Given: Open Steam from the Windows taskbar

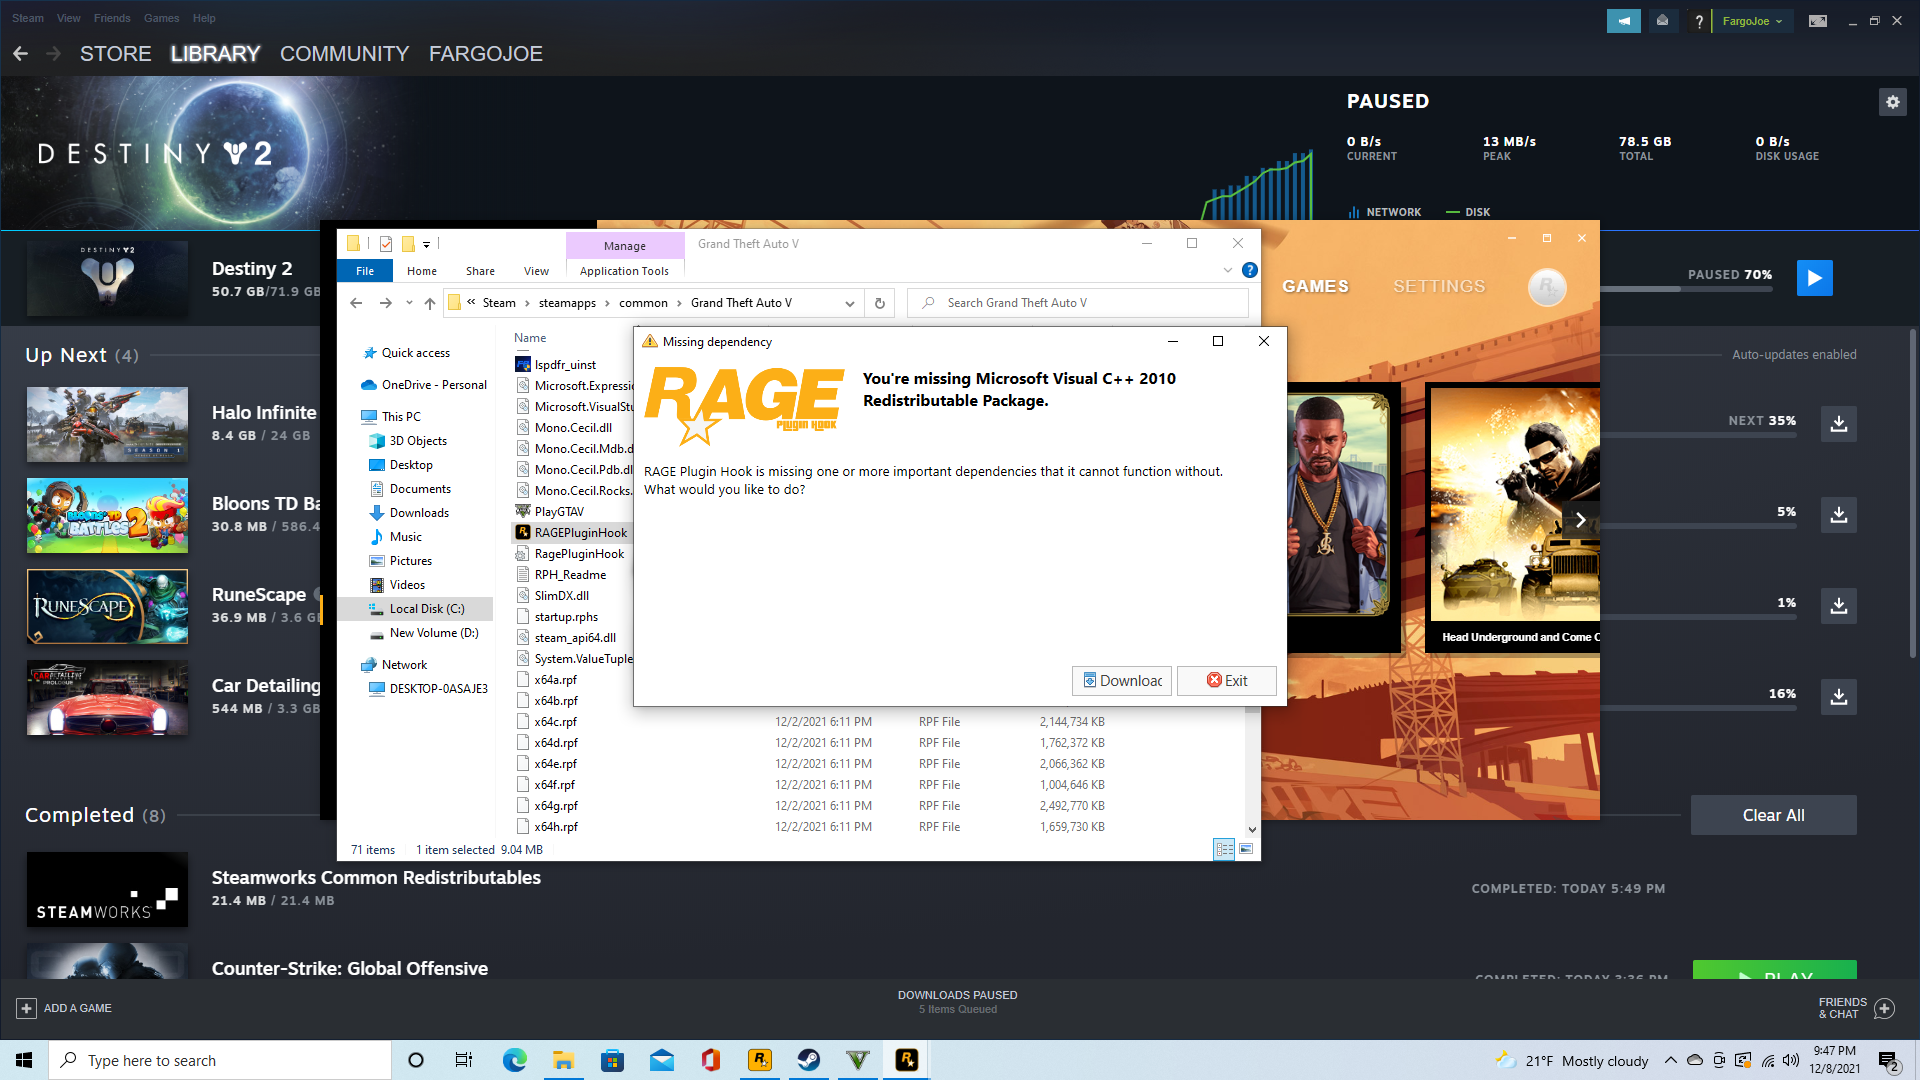Looking at the screenshot, I should 809,1060.
